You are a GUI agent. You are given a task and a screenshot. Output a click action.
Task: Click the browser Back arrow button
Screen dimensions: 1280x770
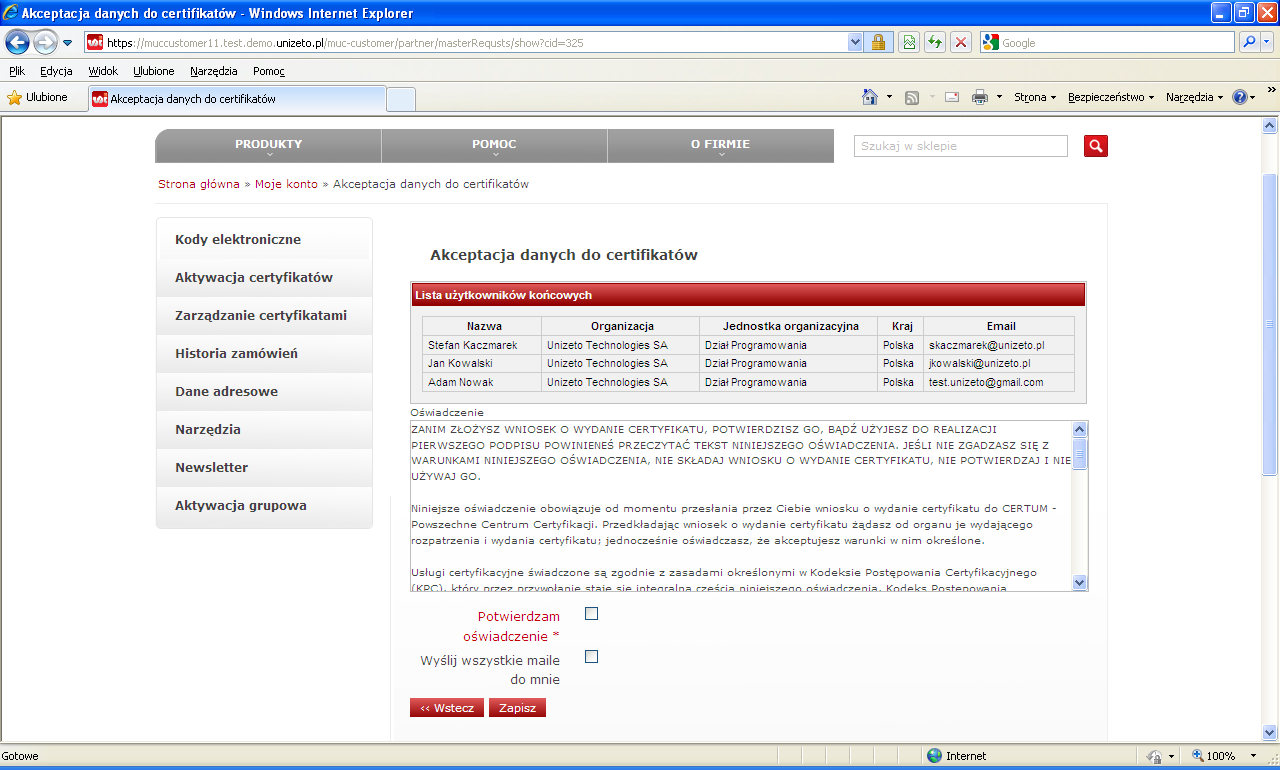tap(17, 42)
